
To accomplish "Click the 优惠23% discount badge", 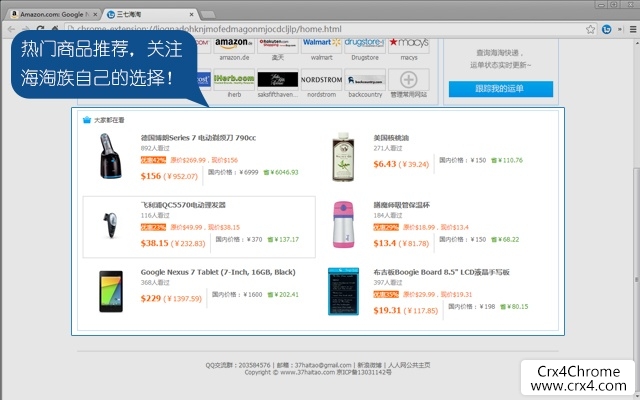I will (153, 227).
